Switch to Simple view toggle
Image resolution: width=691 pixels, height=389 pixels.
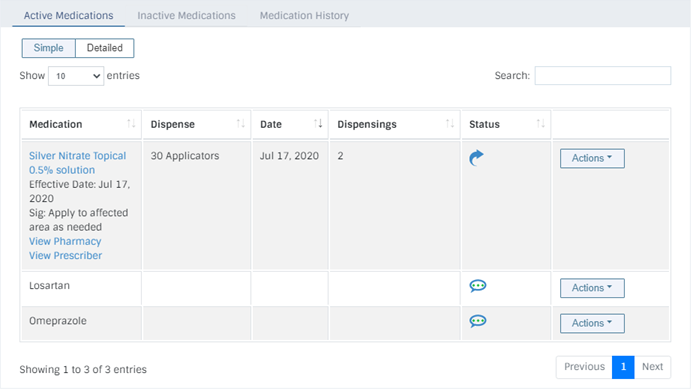point(48,48)
